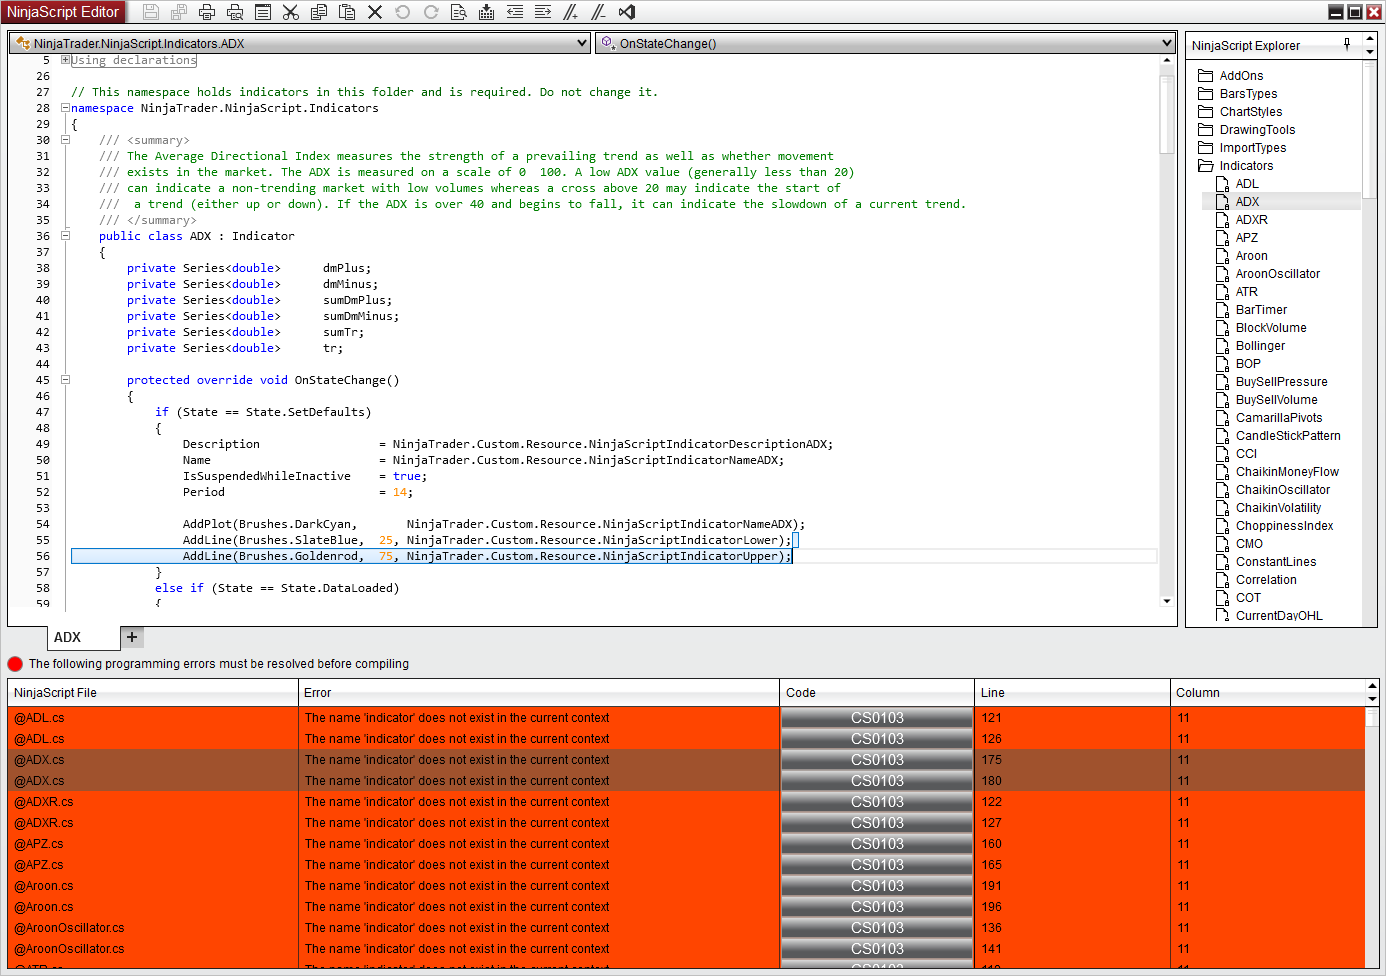Click CS0103 code for first @ADL.cs error

pos(876,718)
